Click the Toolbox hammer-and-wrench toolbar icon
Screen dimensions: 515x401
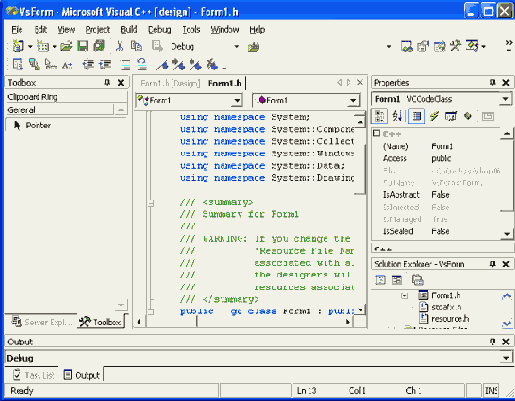455,46
